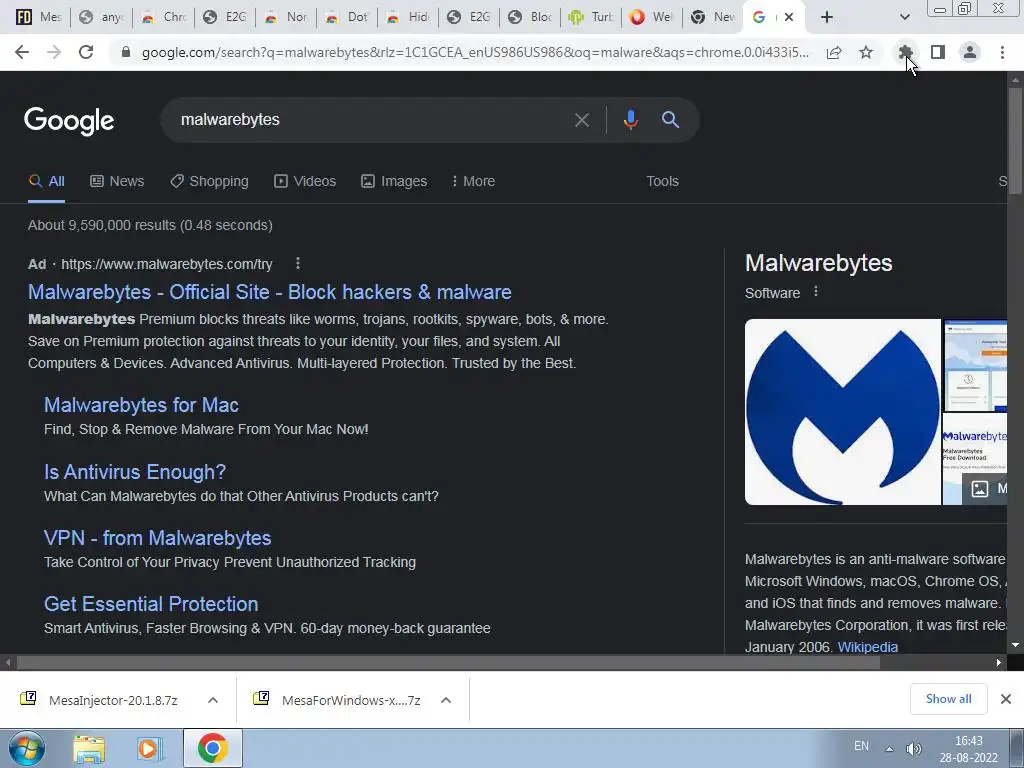Submit search with magnifier icon
1024x768 pixels.
click(x=670, y=120)
